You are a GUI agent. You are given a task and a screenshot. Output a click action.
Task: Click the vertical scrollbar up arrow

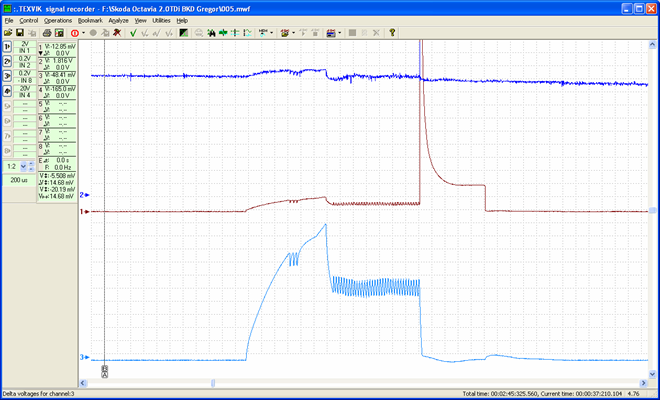[652, 45]
